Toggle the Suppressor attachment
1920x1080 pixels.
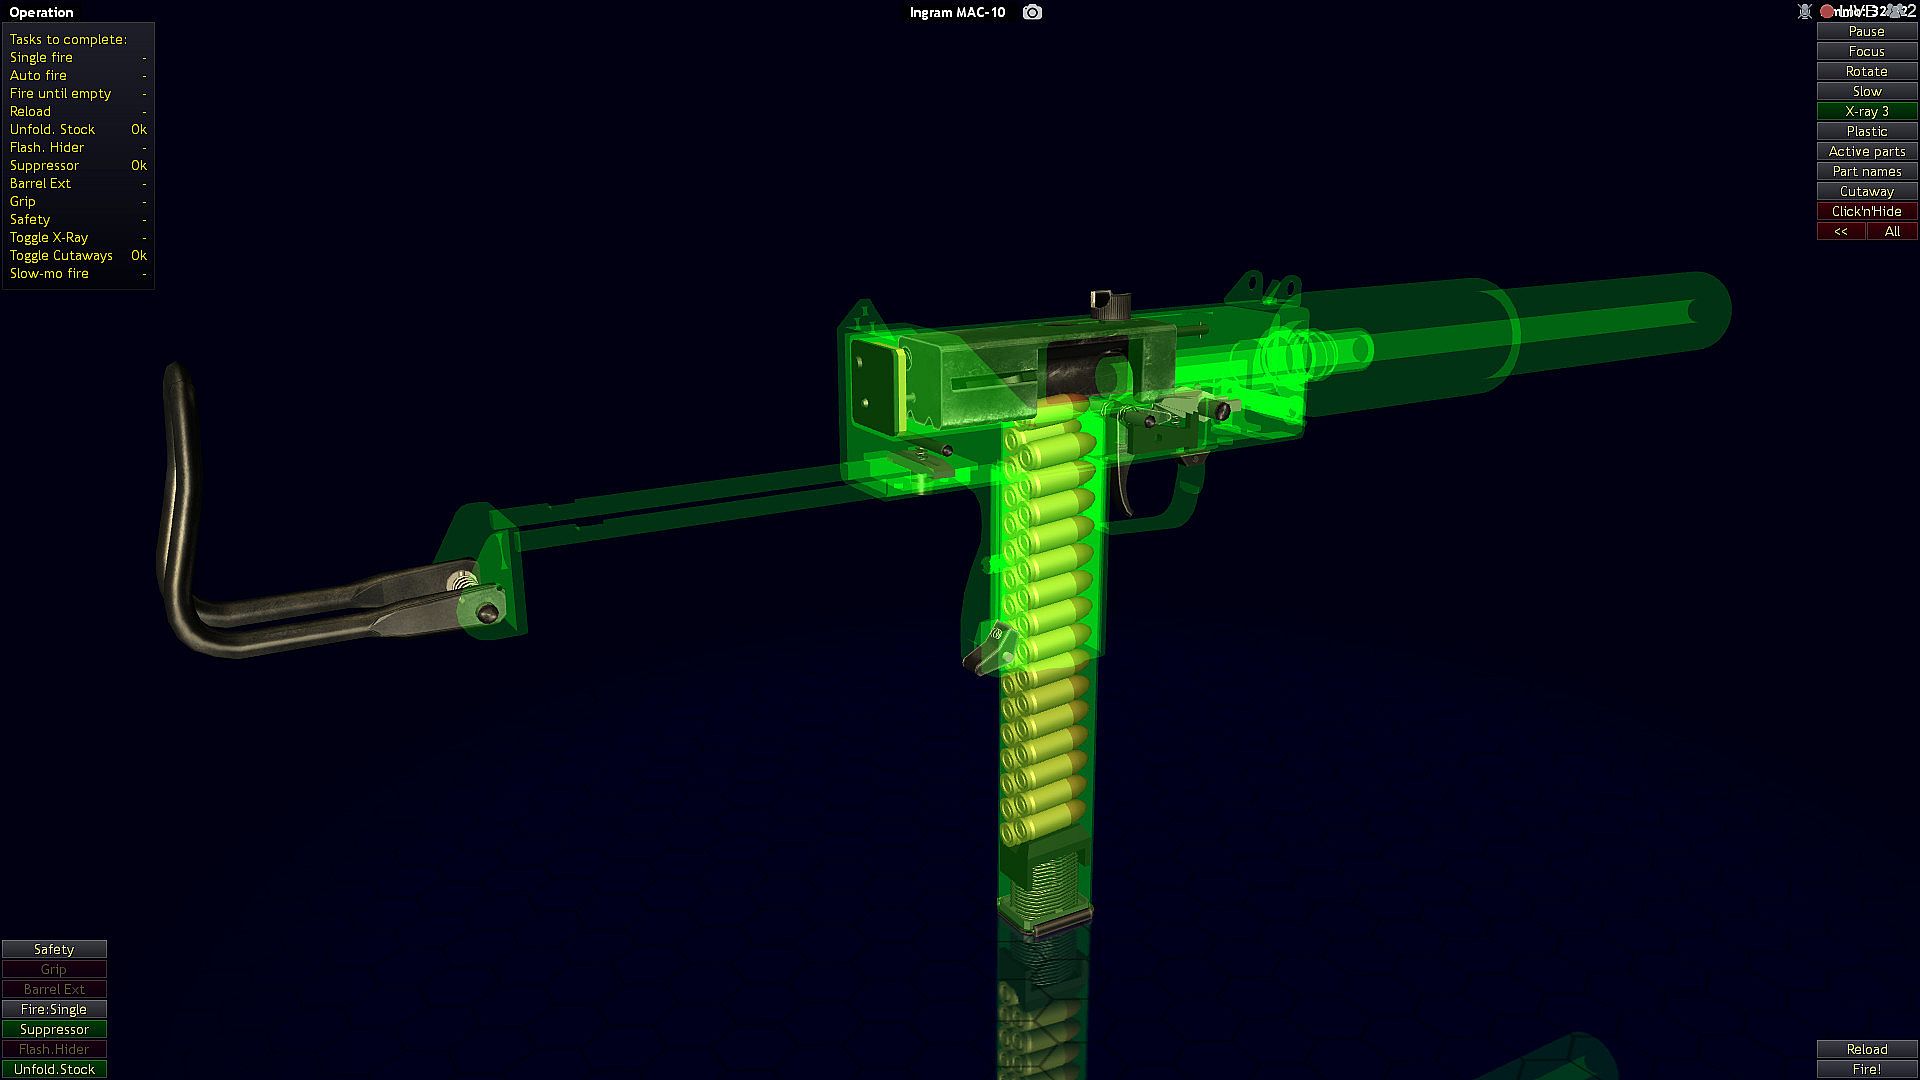pos(54,1029)
